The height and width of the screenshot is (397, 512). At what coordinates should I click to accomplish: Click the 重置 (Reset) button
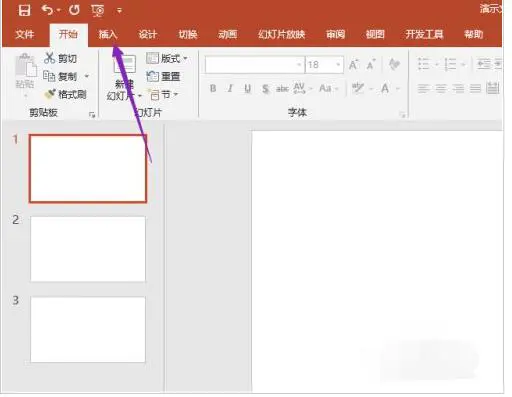click(163, 77)
